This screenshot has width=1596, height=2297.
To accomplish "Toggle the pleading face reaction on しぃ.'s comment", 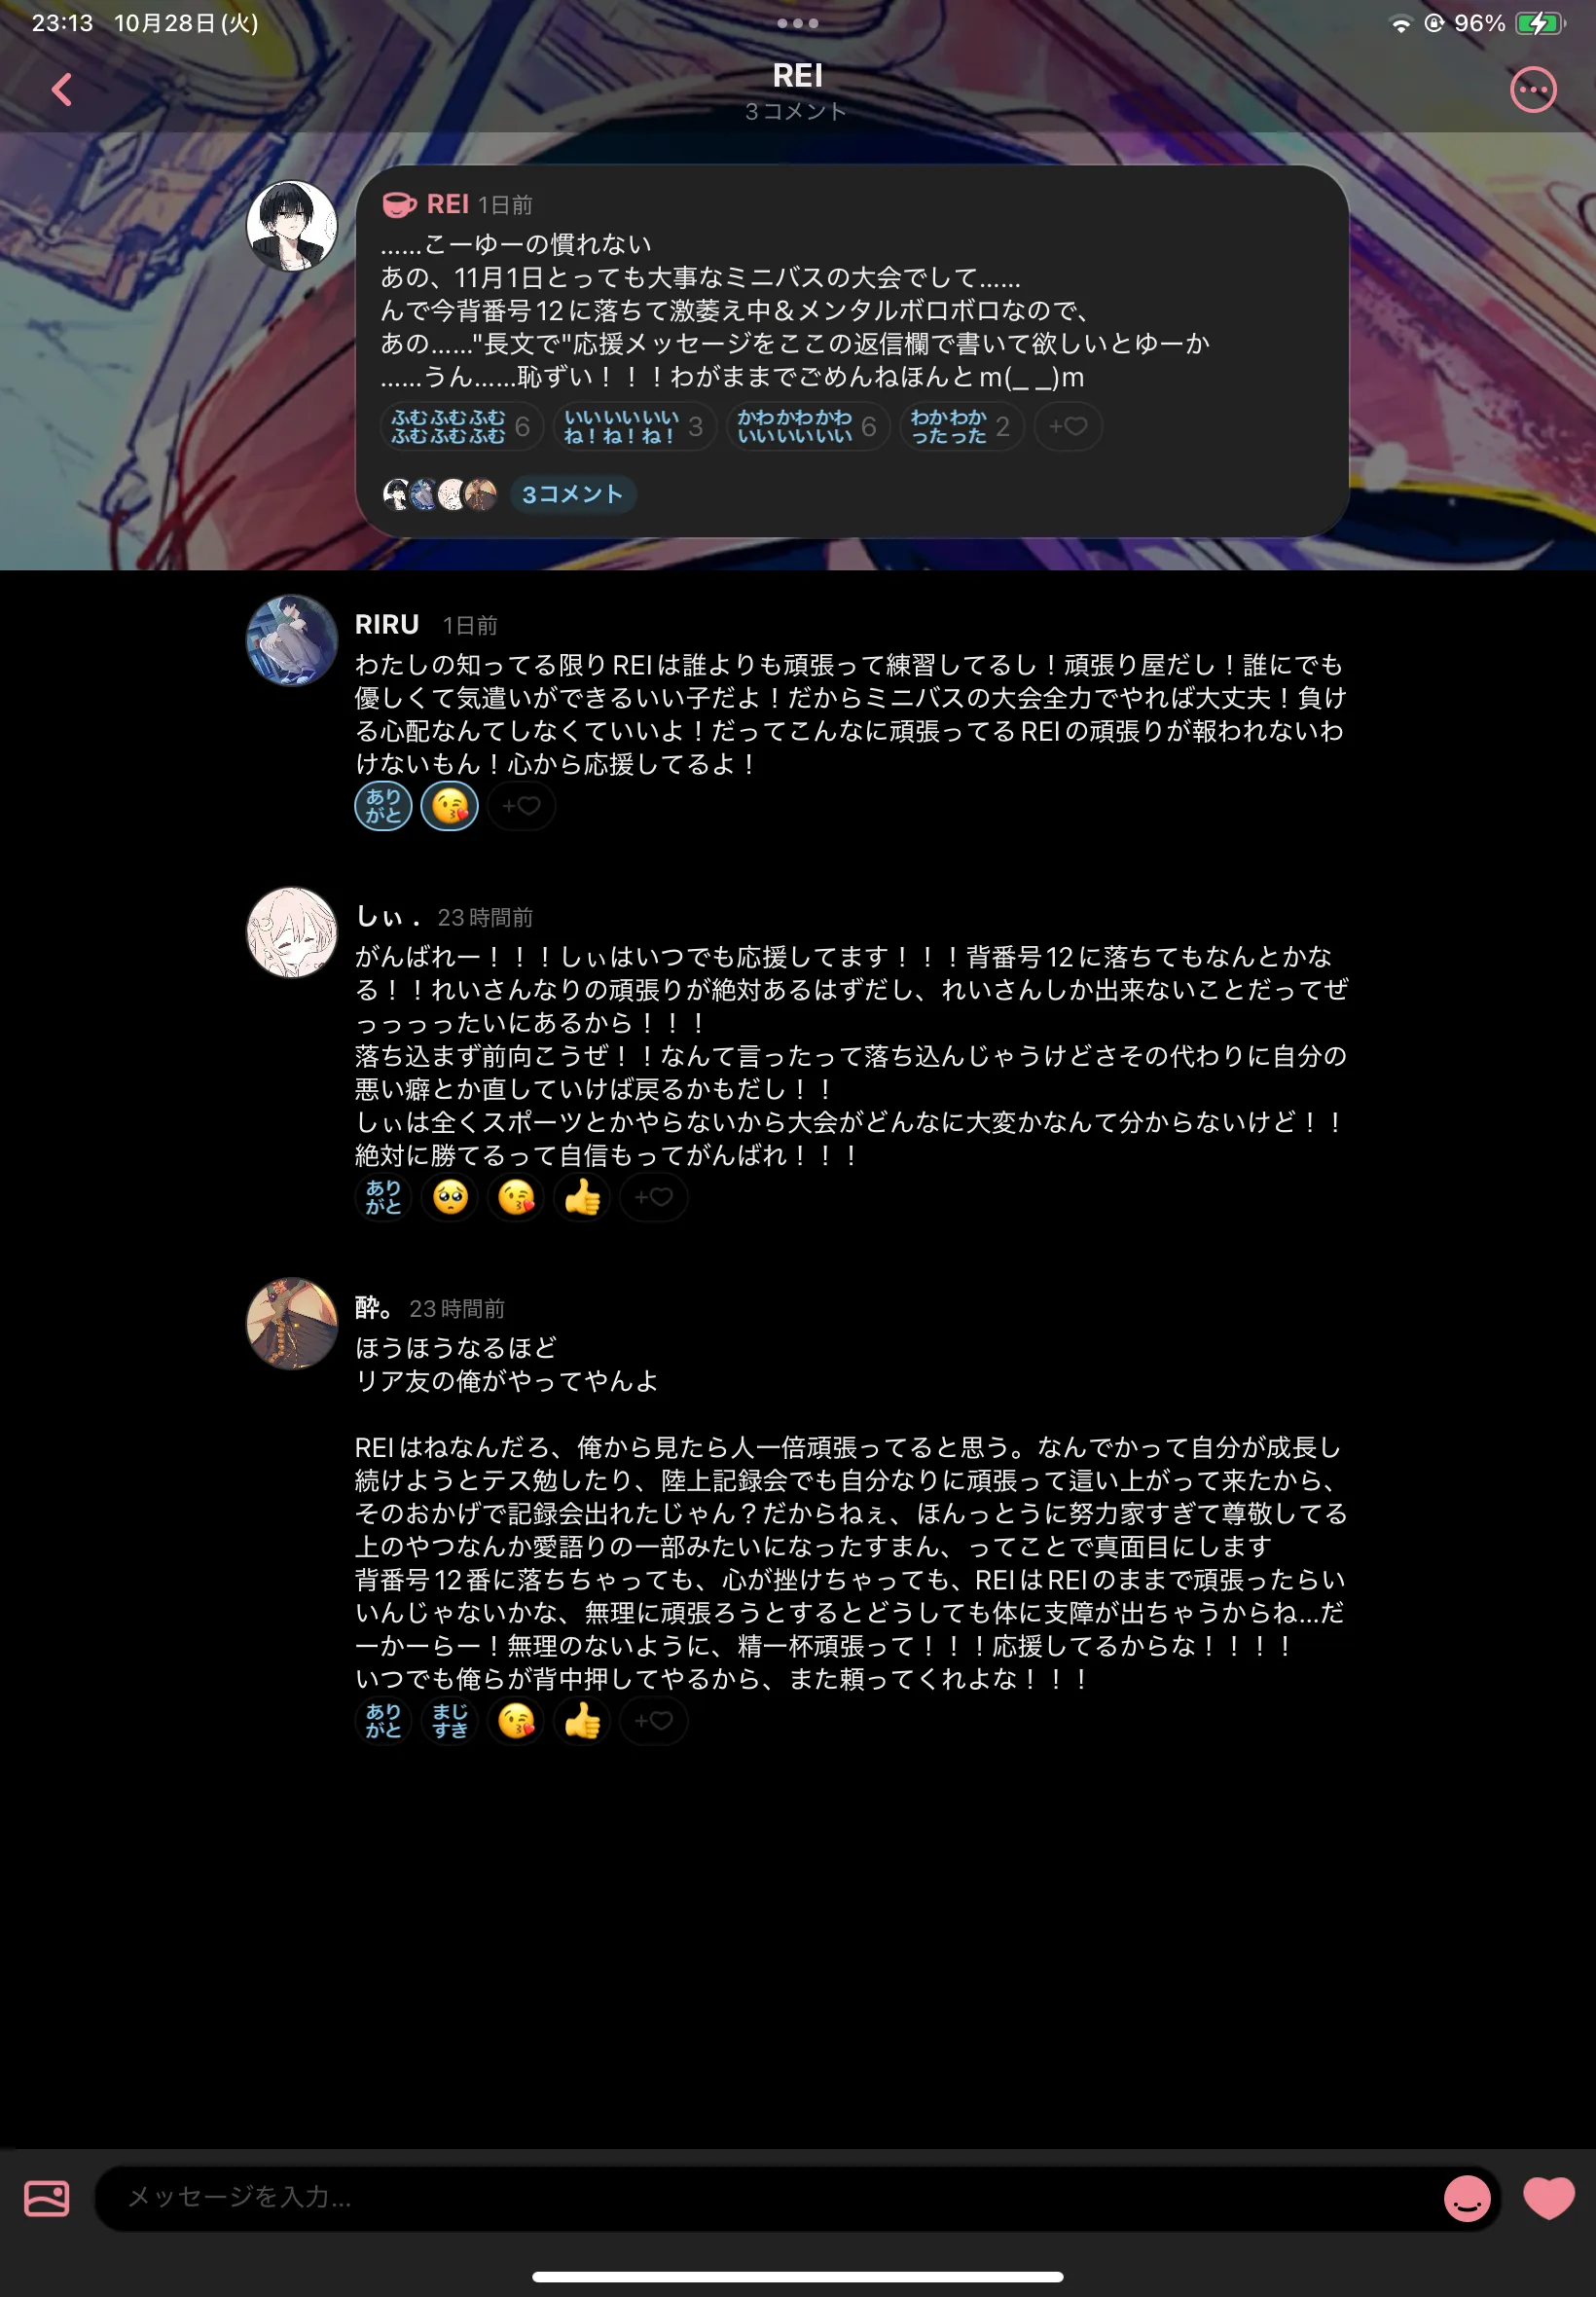I will click(x=450, y=1197).
